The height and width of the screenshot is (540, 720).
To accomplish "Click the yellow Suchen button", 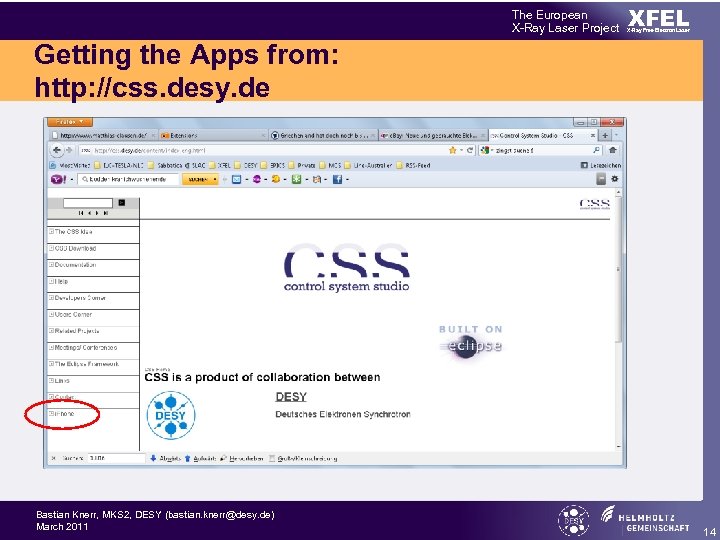I will (200, 180).
